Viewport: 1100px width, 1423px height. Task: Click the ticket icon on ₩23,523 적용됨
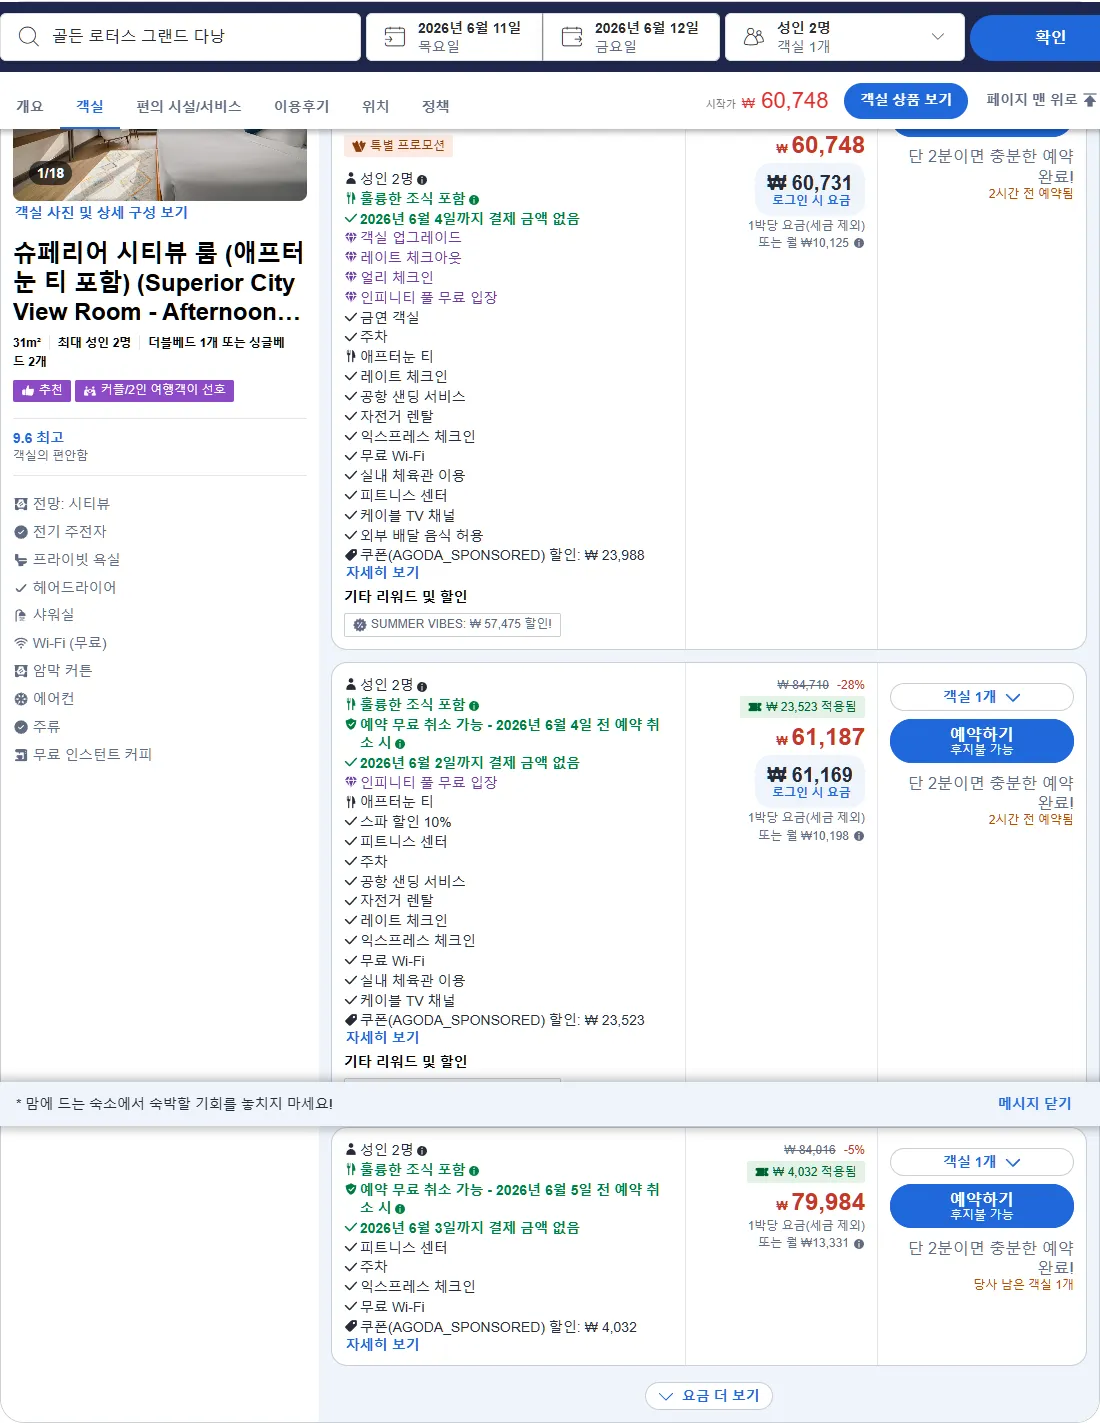(755, 707)
